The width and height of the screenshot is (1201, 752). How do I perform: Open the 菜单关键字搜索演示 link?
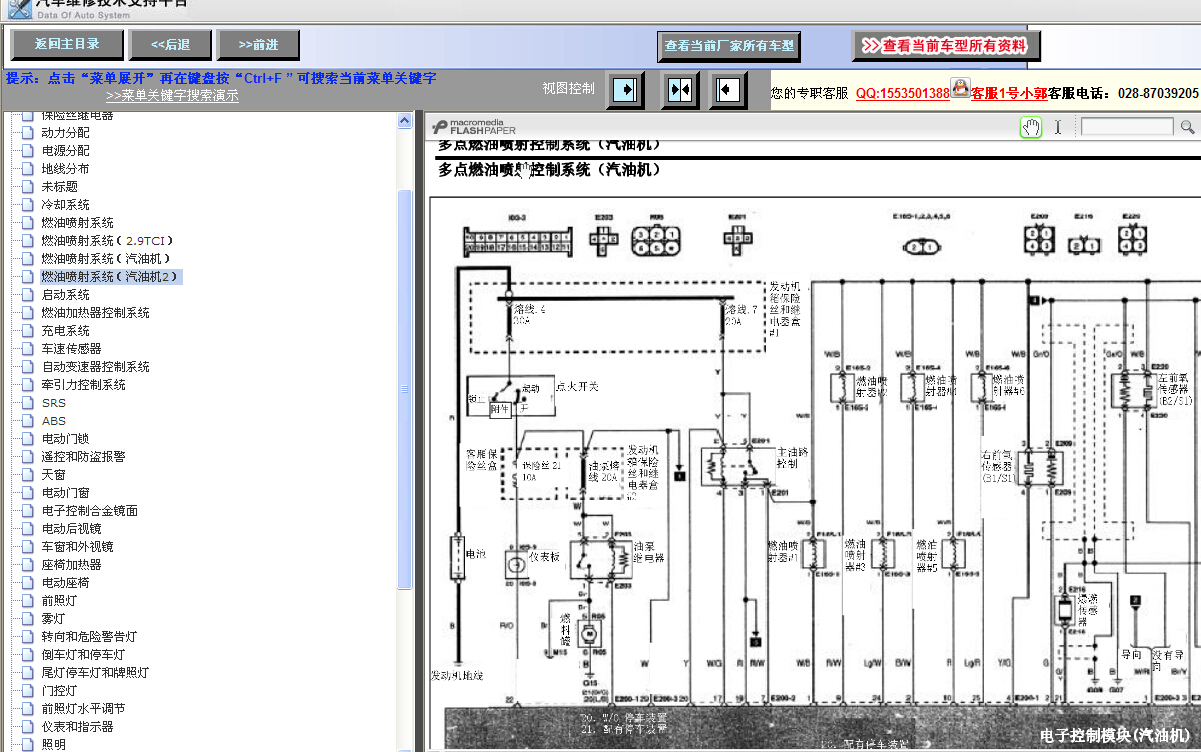click(x=172, y=96)
